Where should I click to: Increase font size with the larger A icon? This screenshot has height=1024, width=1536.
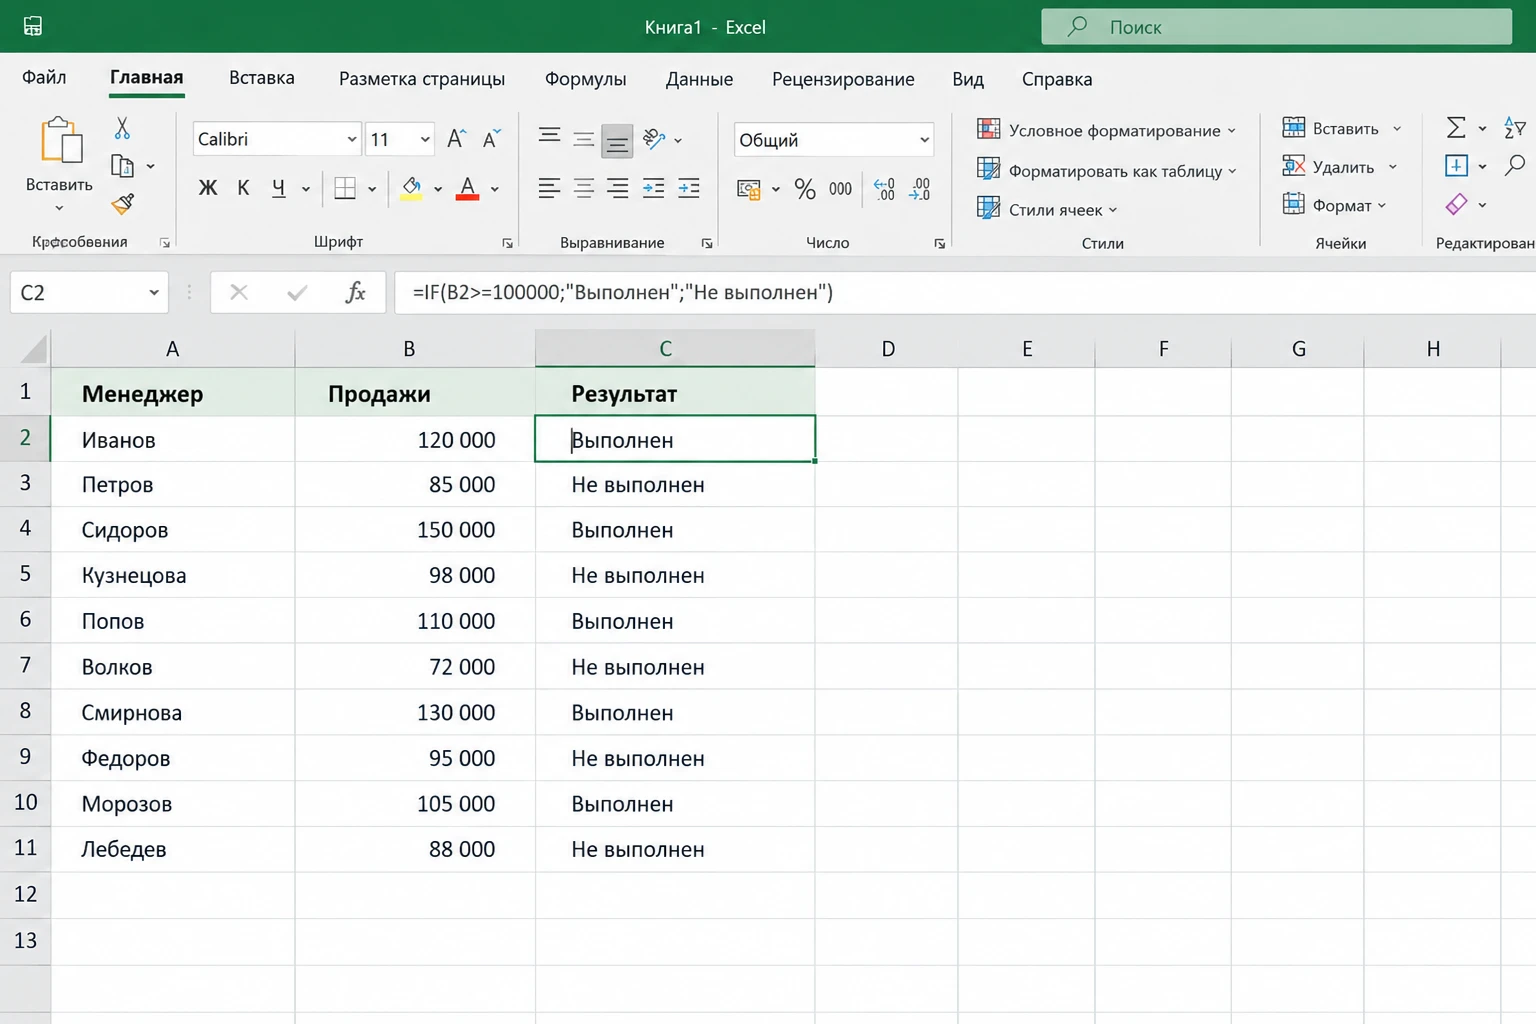[x=456, y=139]
